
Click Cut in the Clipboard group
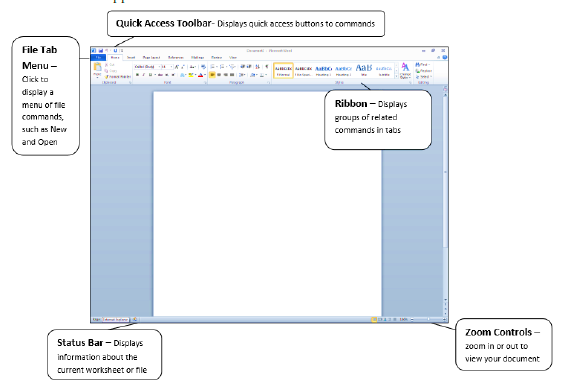pyautogui.click(x=110, y=64)
